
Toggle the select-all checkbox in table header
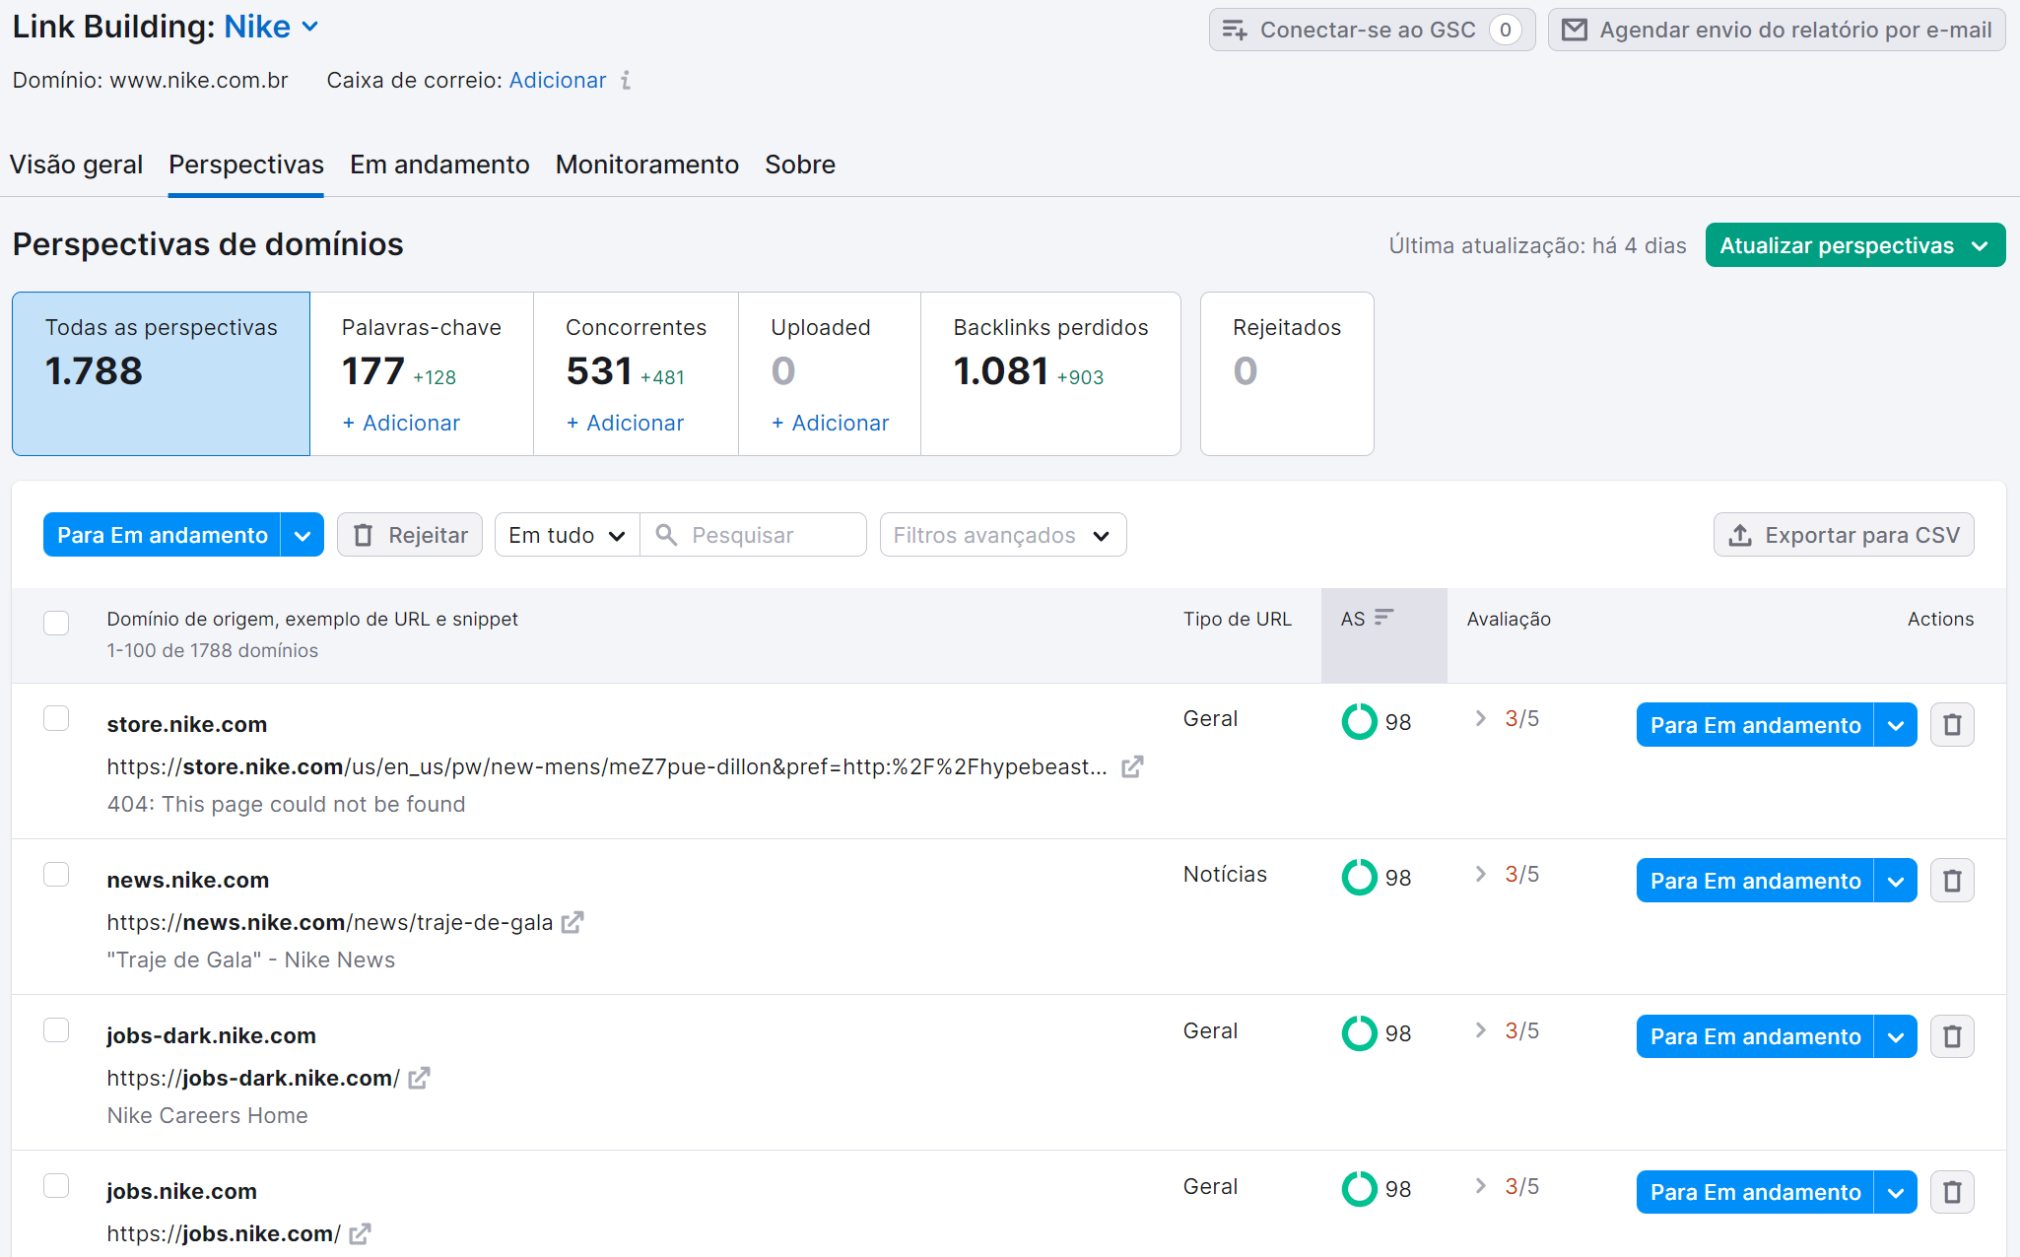pos(56,623)
